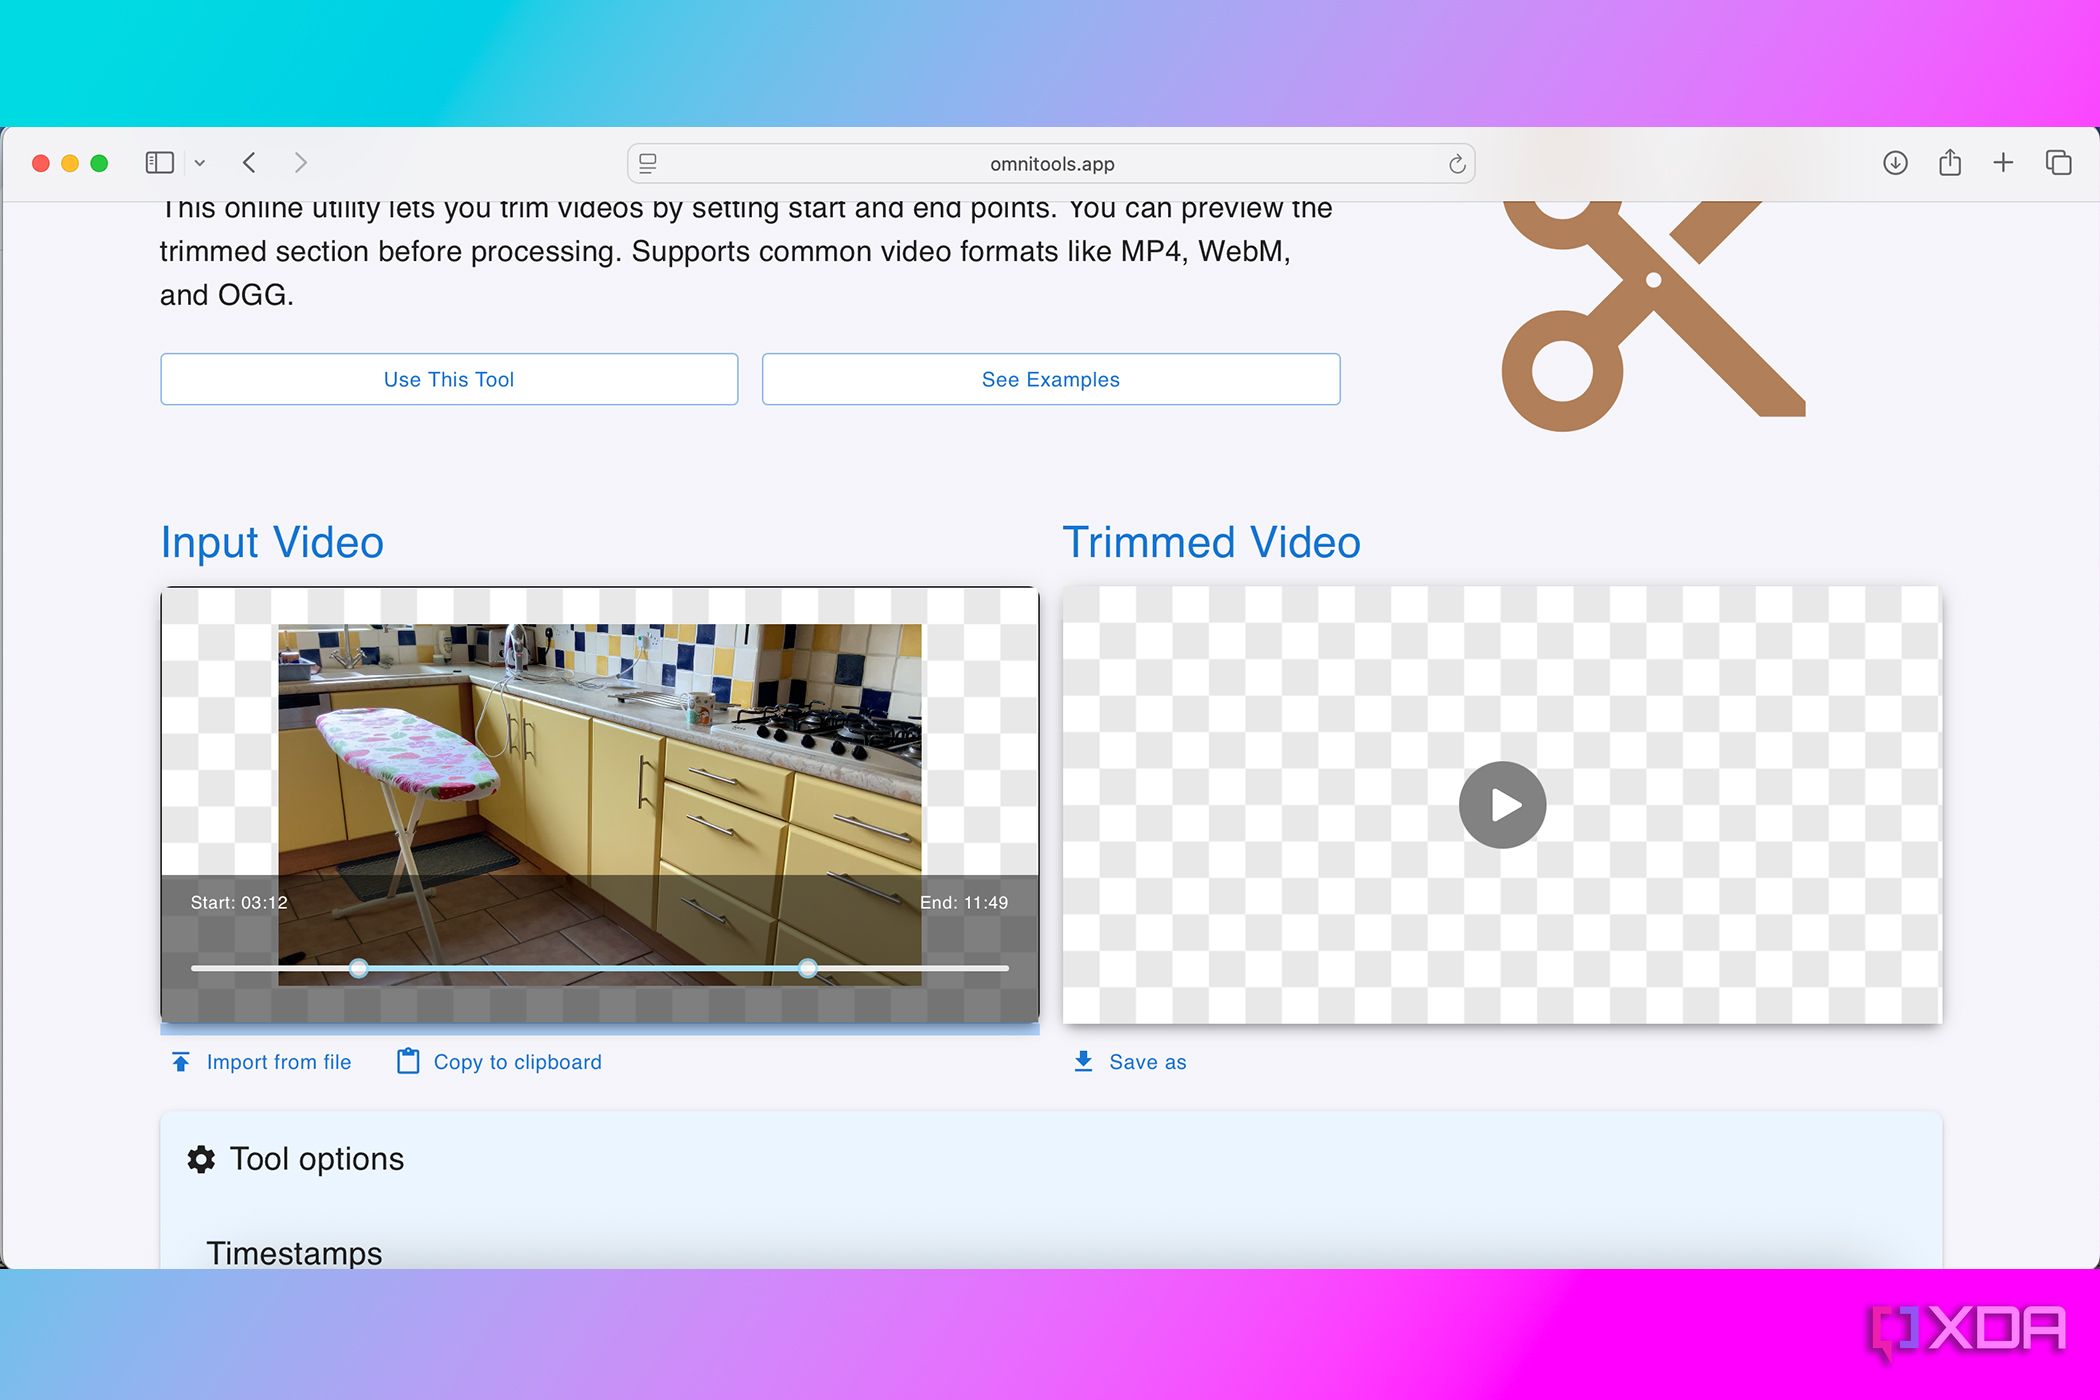Click the 'Start: 03:12' label
2100x1400 pixels.
[x=239, y=903]
